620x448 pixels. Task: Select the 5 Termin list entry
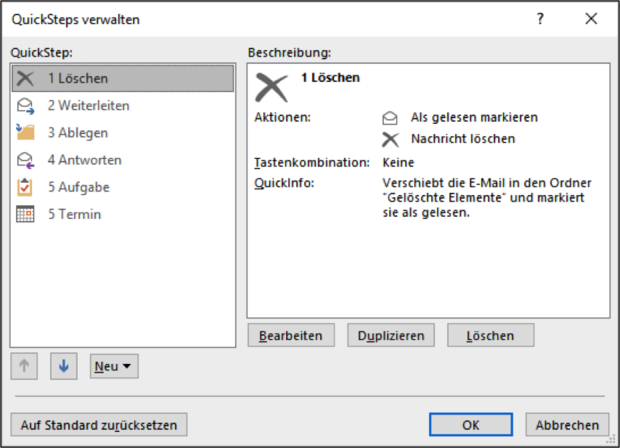point(123,214)
